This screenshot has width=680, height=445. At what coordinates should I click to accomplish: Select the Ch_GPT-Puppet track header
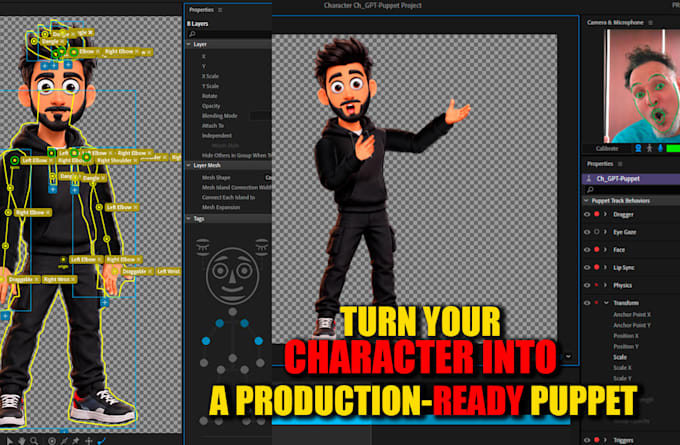click(x=631, y=179)
